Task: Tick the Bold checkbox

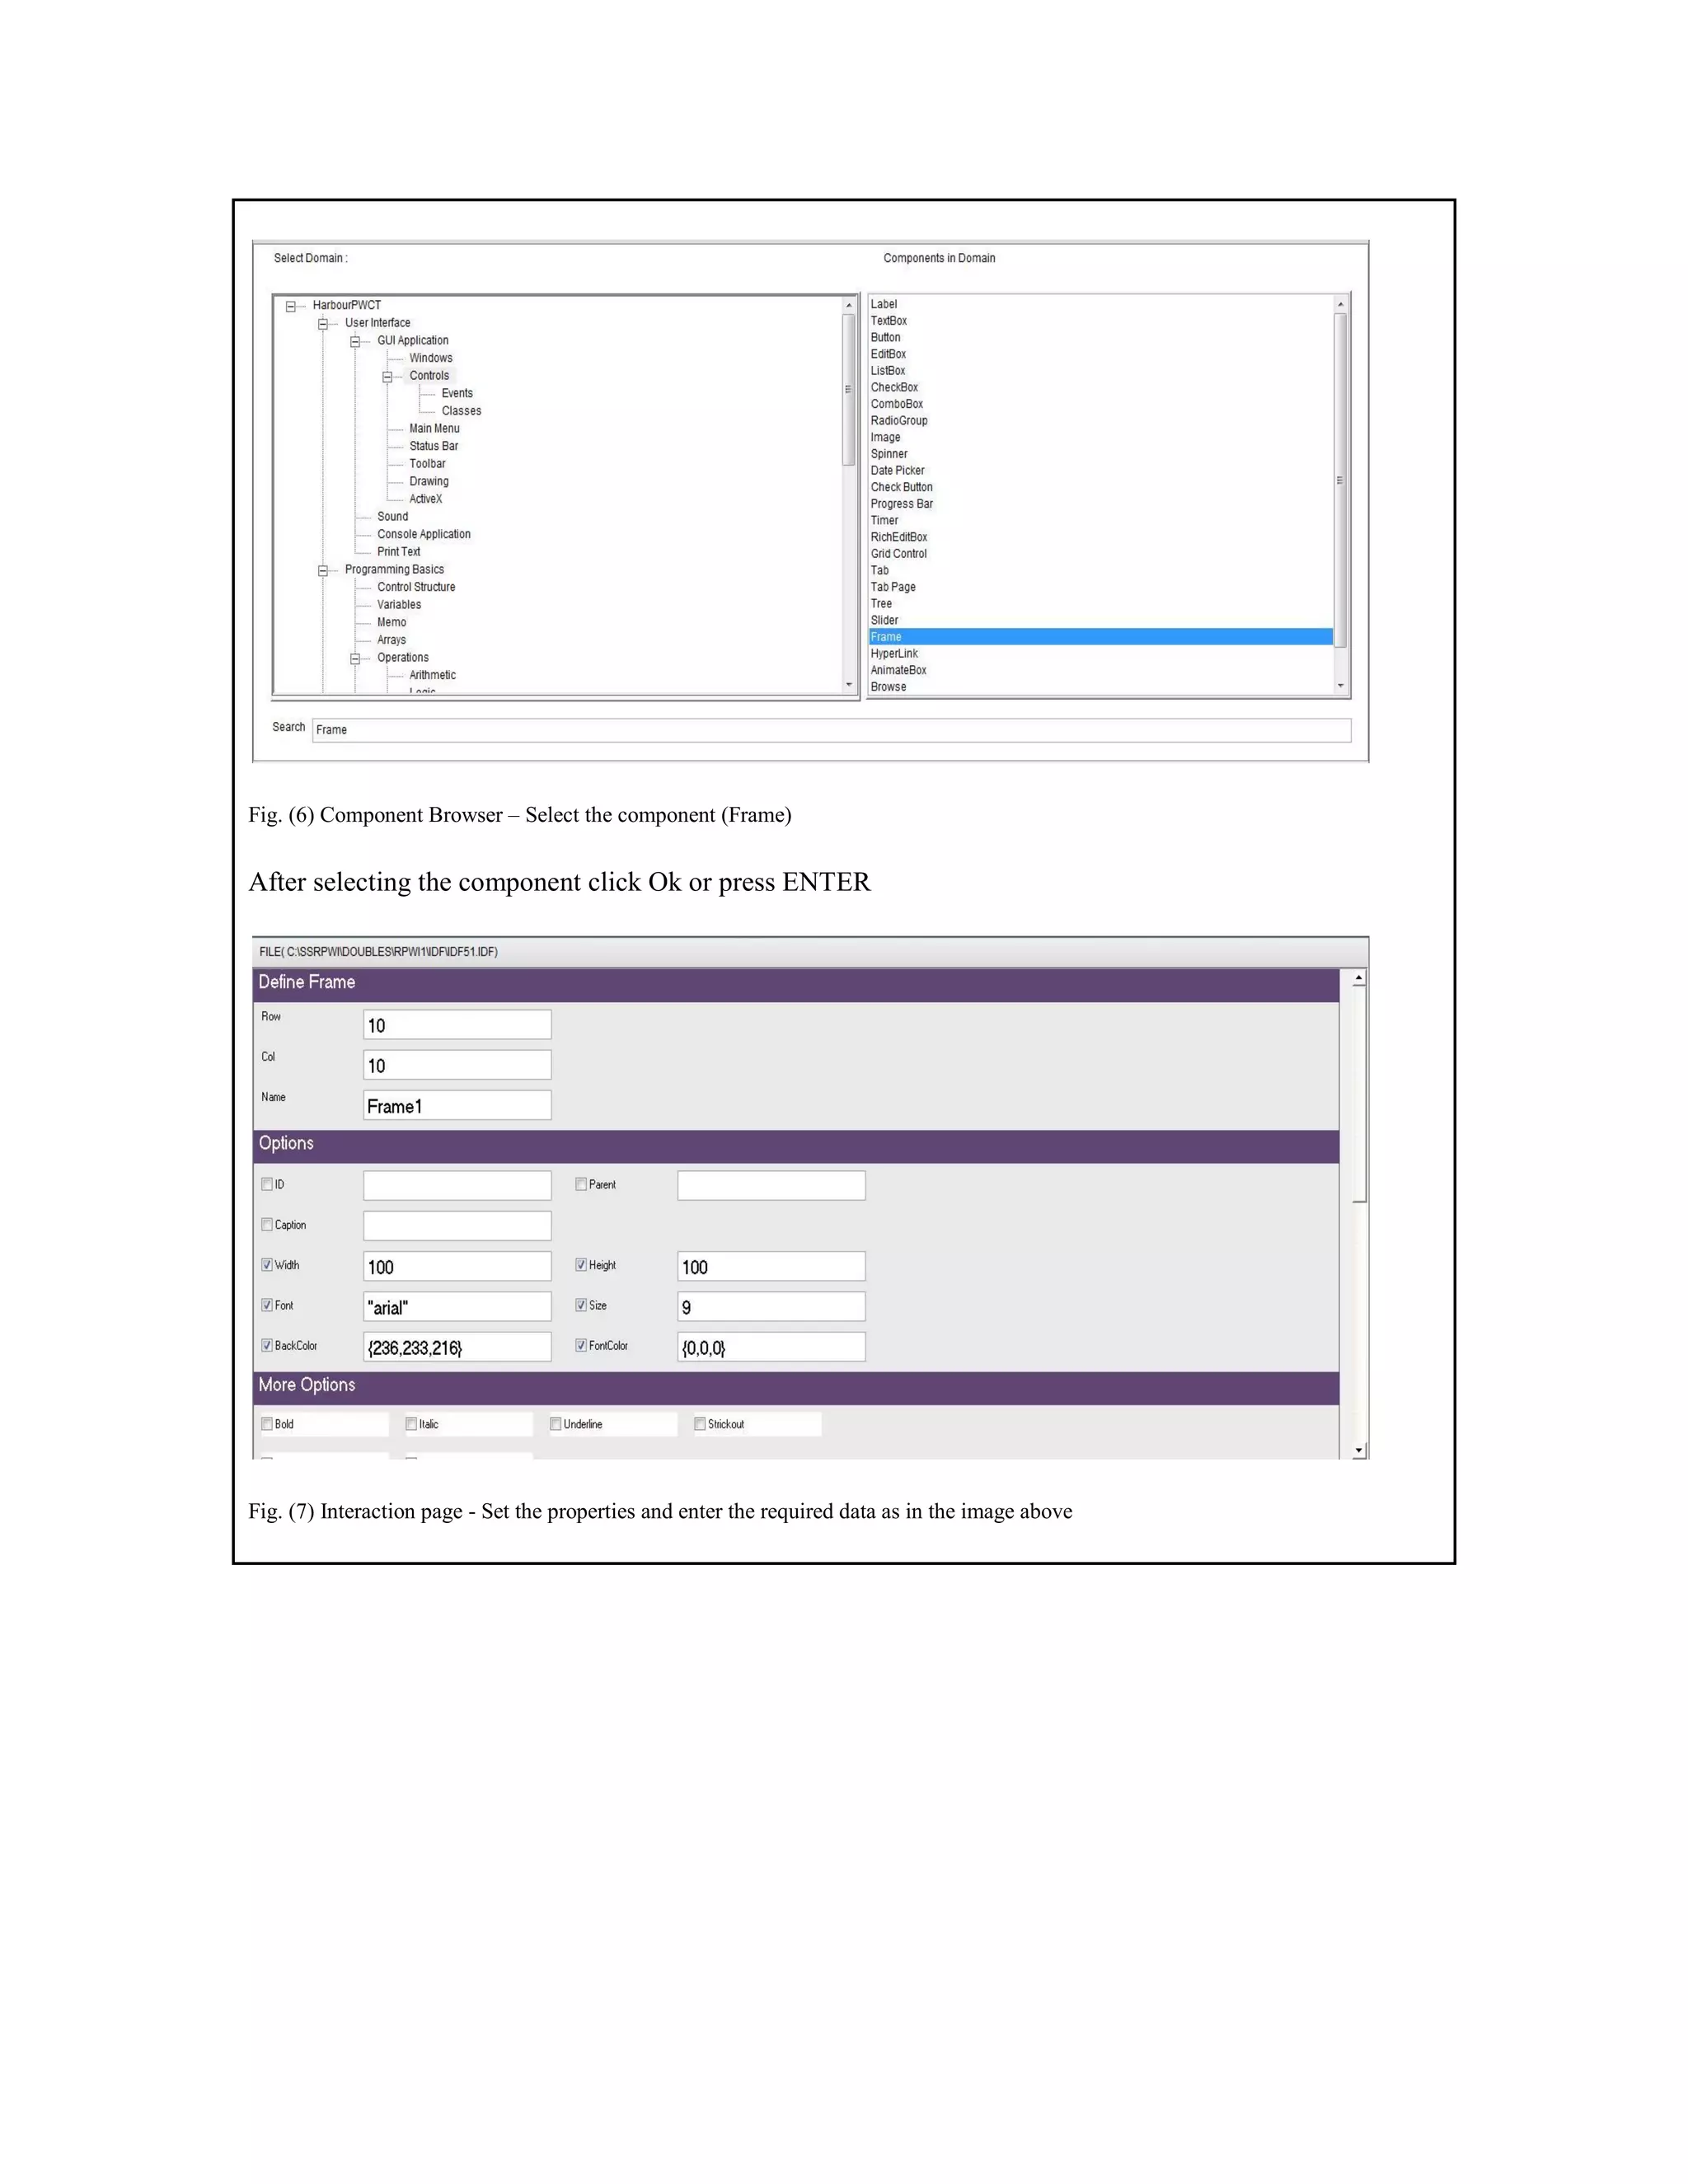Action: [267, 1424]
